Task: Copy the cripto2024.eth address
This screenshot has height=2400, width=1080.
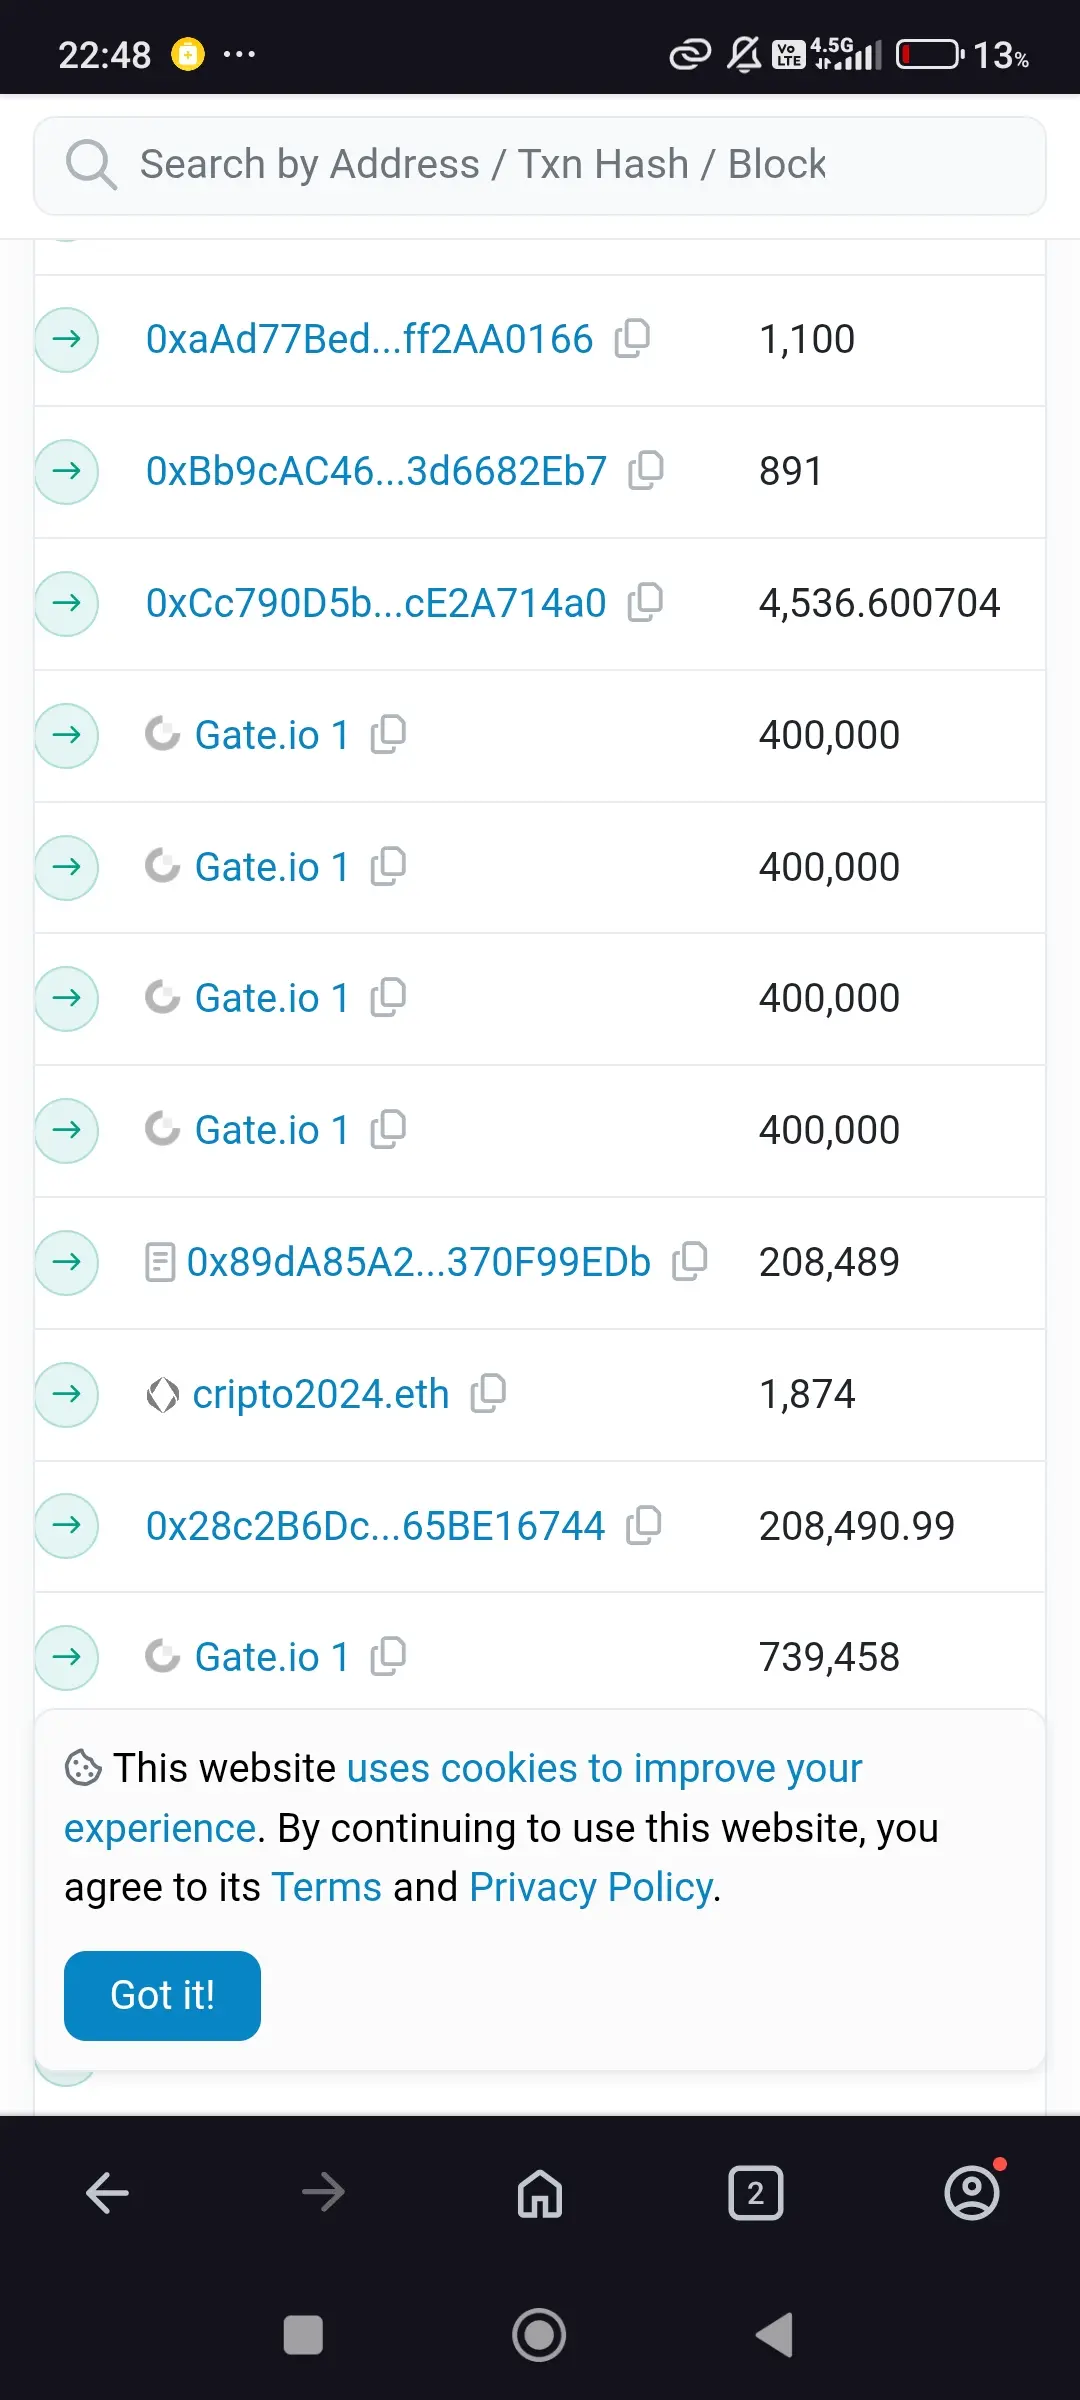Action: coord(489,1393)
